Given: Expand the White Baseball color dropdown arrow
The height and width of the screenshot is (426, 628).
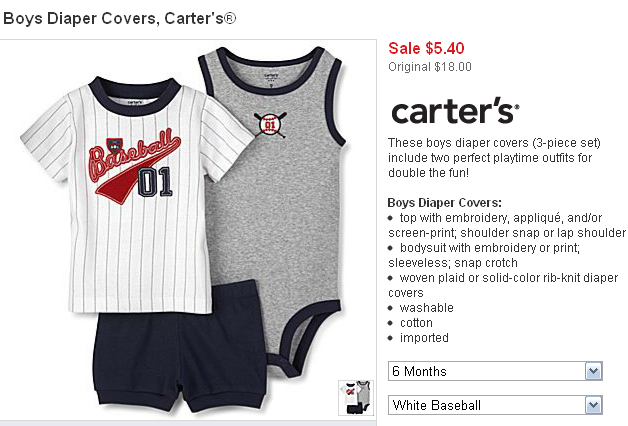Looking at the screenshot, I should (593, 406).
